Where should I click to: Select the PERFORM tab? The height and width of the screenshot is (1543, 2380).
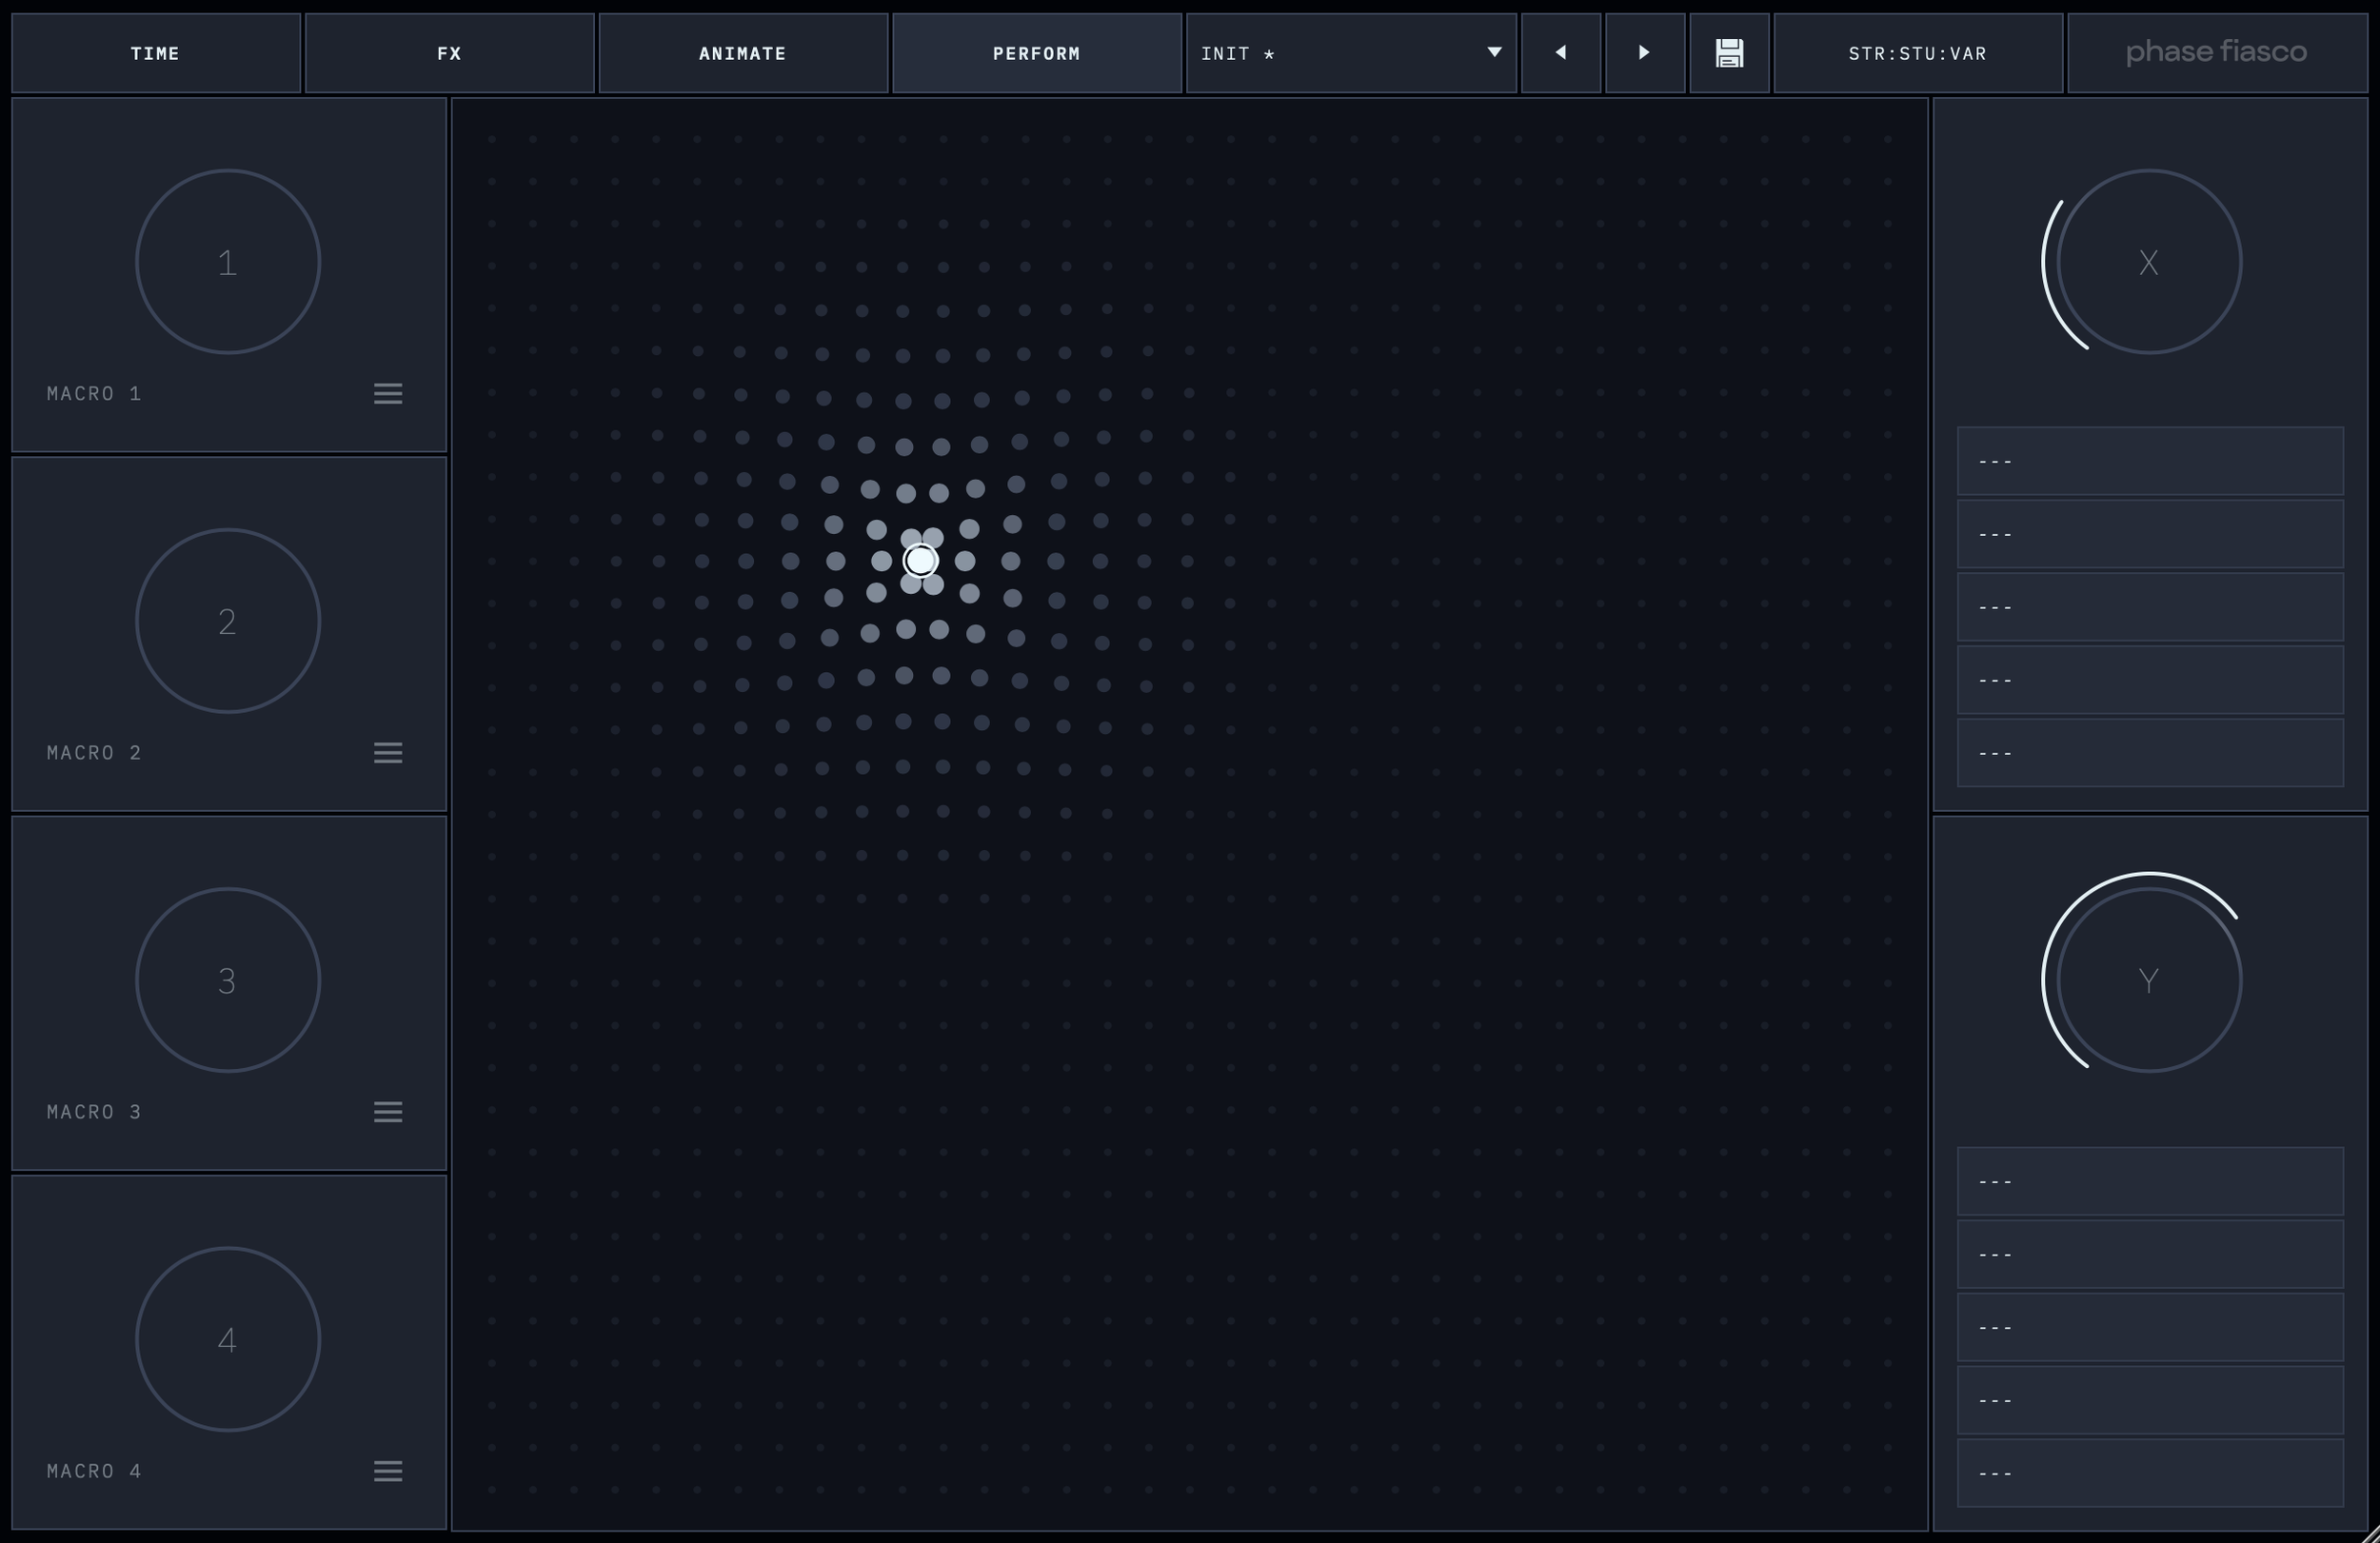(x=1037, y=53)
